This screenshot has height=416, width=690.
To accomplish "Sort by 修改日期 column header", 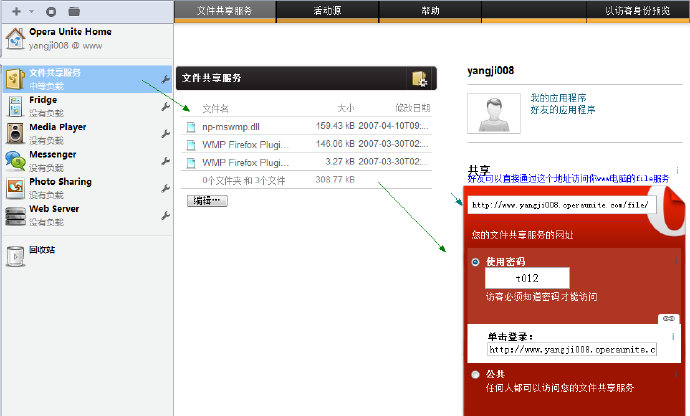I will click(x=412, y=108).
